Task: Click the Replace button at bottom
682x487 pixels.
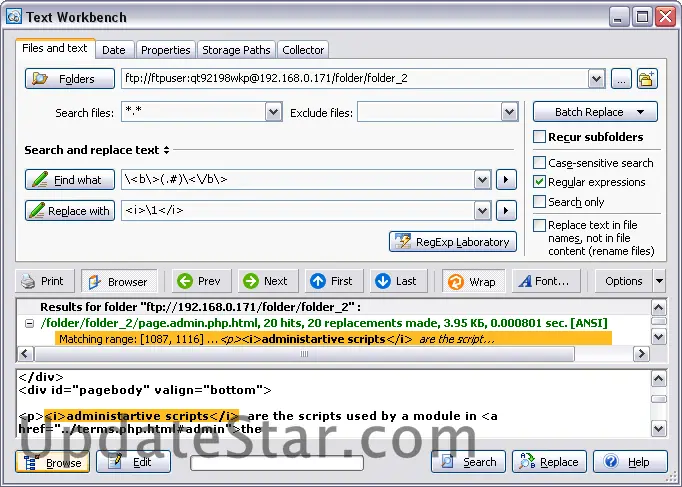Action: [549, 462]
